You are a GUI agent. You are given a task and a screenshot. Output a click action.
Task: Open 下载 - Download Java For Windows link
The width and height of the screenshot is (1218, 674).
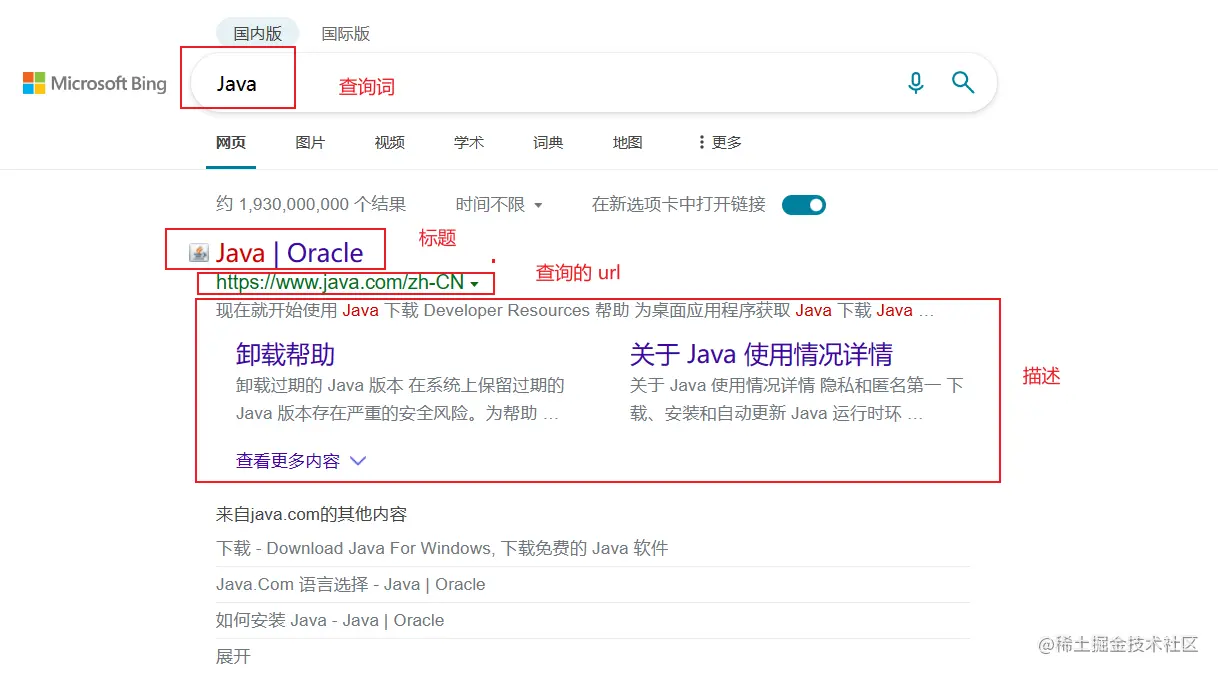click(442, 548)
